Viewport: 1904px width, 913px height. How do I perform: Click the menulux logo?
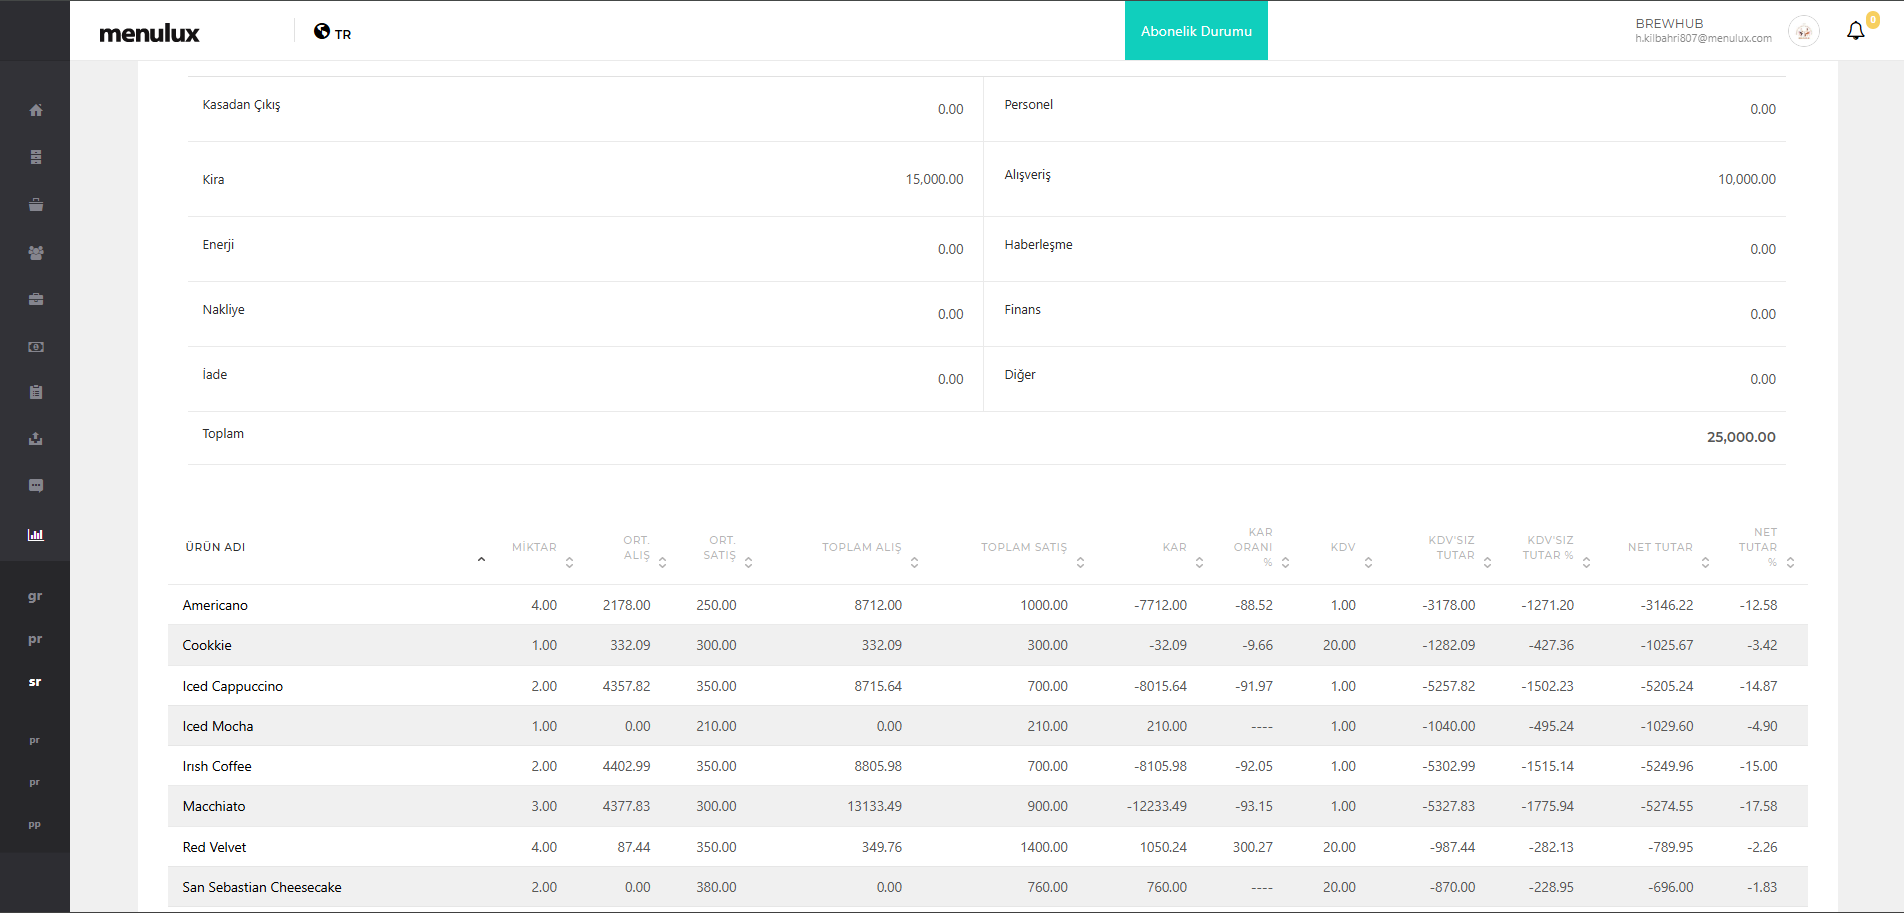tap(150, 33)
